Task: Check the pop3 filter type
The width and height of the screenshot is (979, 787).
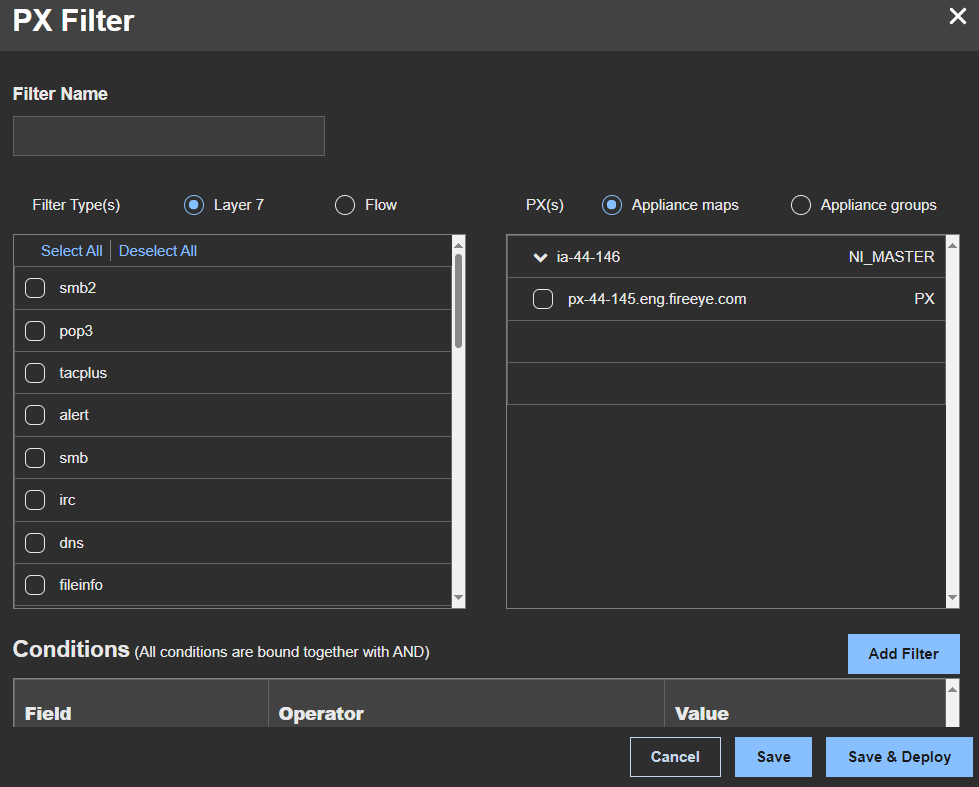Action: (35, 331)
